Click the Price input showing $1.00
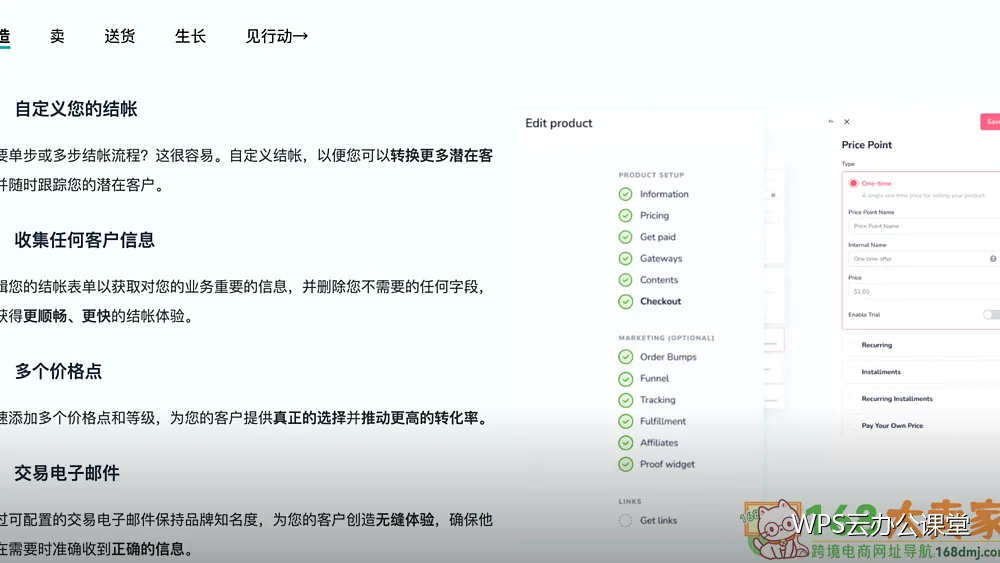This screenshot has width=1000, height=563. click(x=923, y=291)
